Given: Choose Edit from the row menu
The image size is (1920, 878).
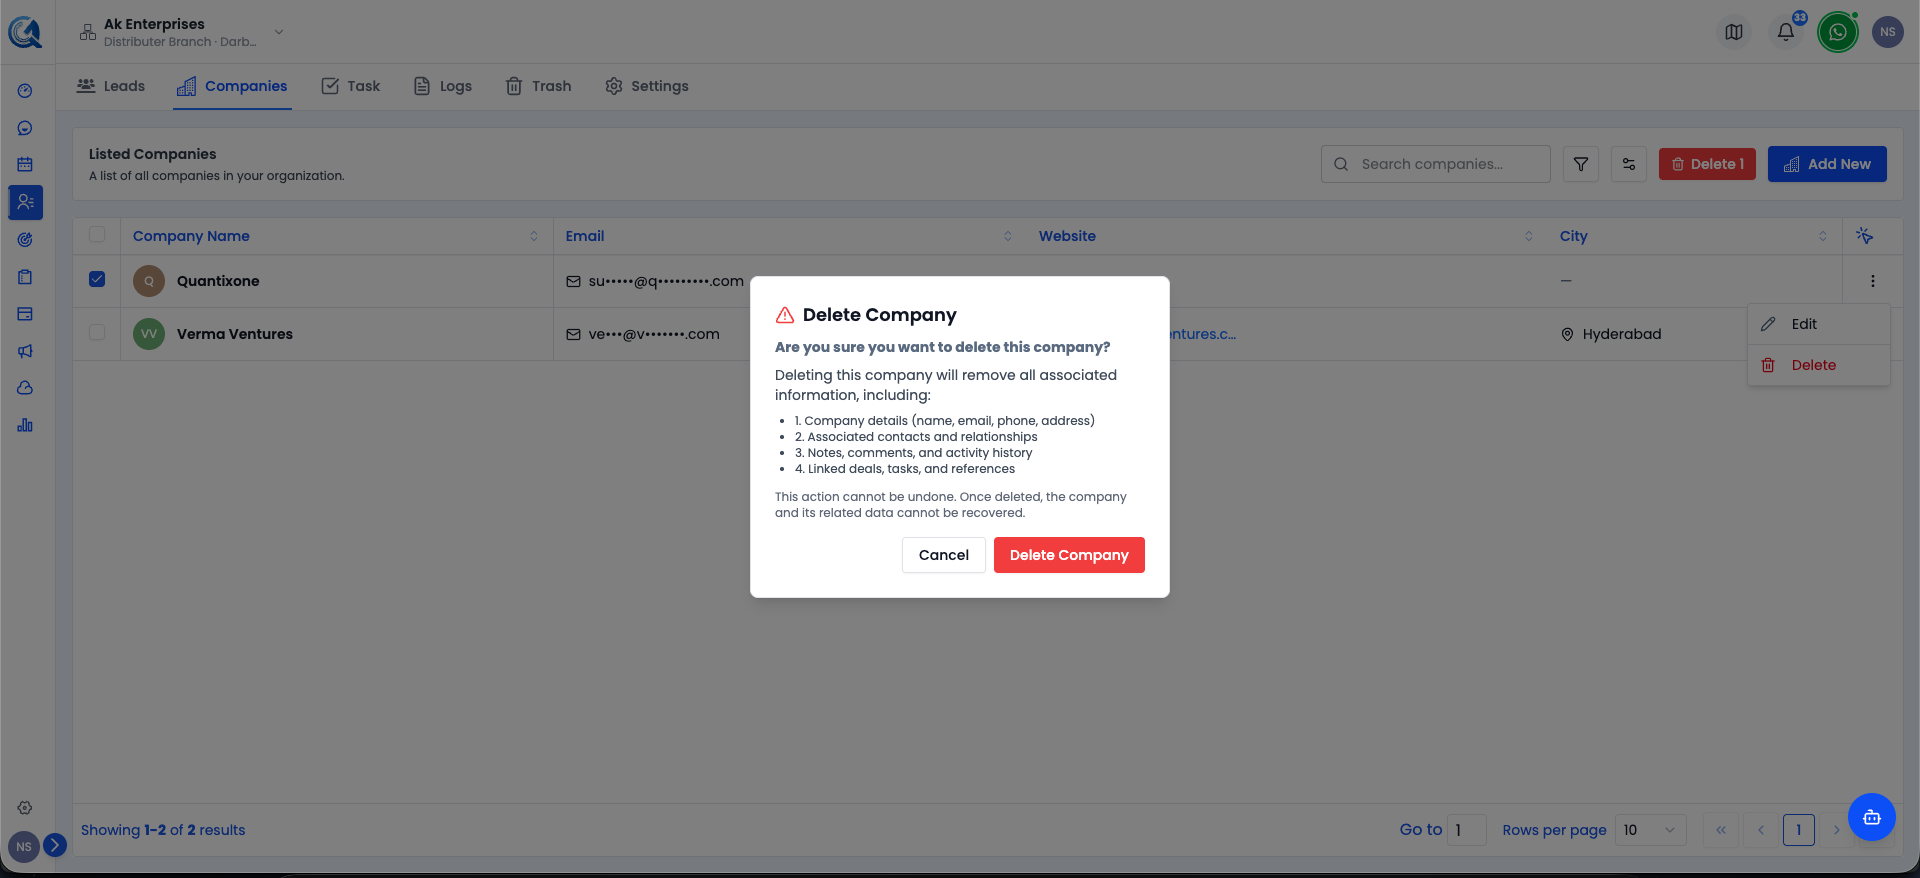Looking at the screenshot, I should click(x=1819, y=324).
